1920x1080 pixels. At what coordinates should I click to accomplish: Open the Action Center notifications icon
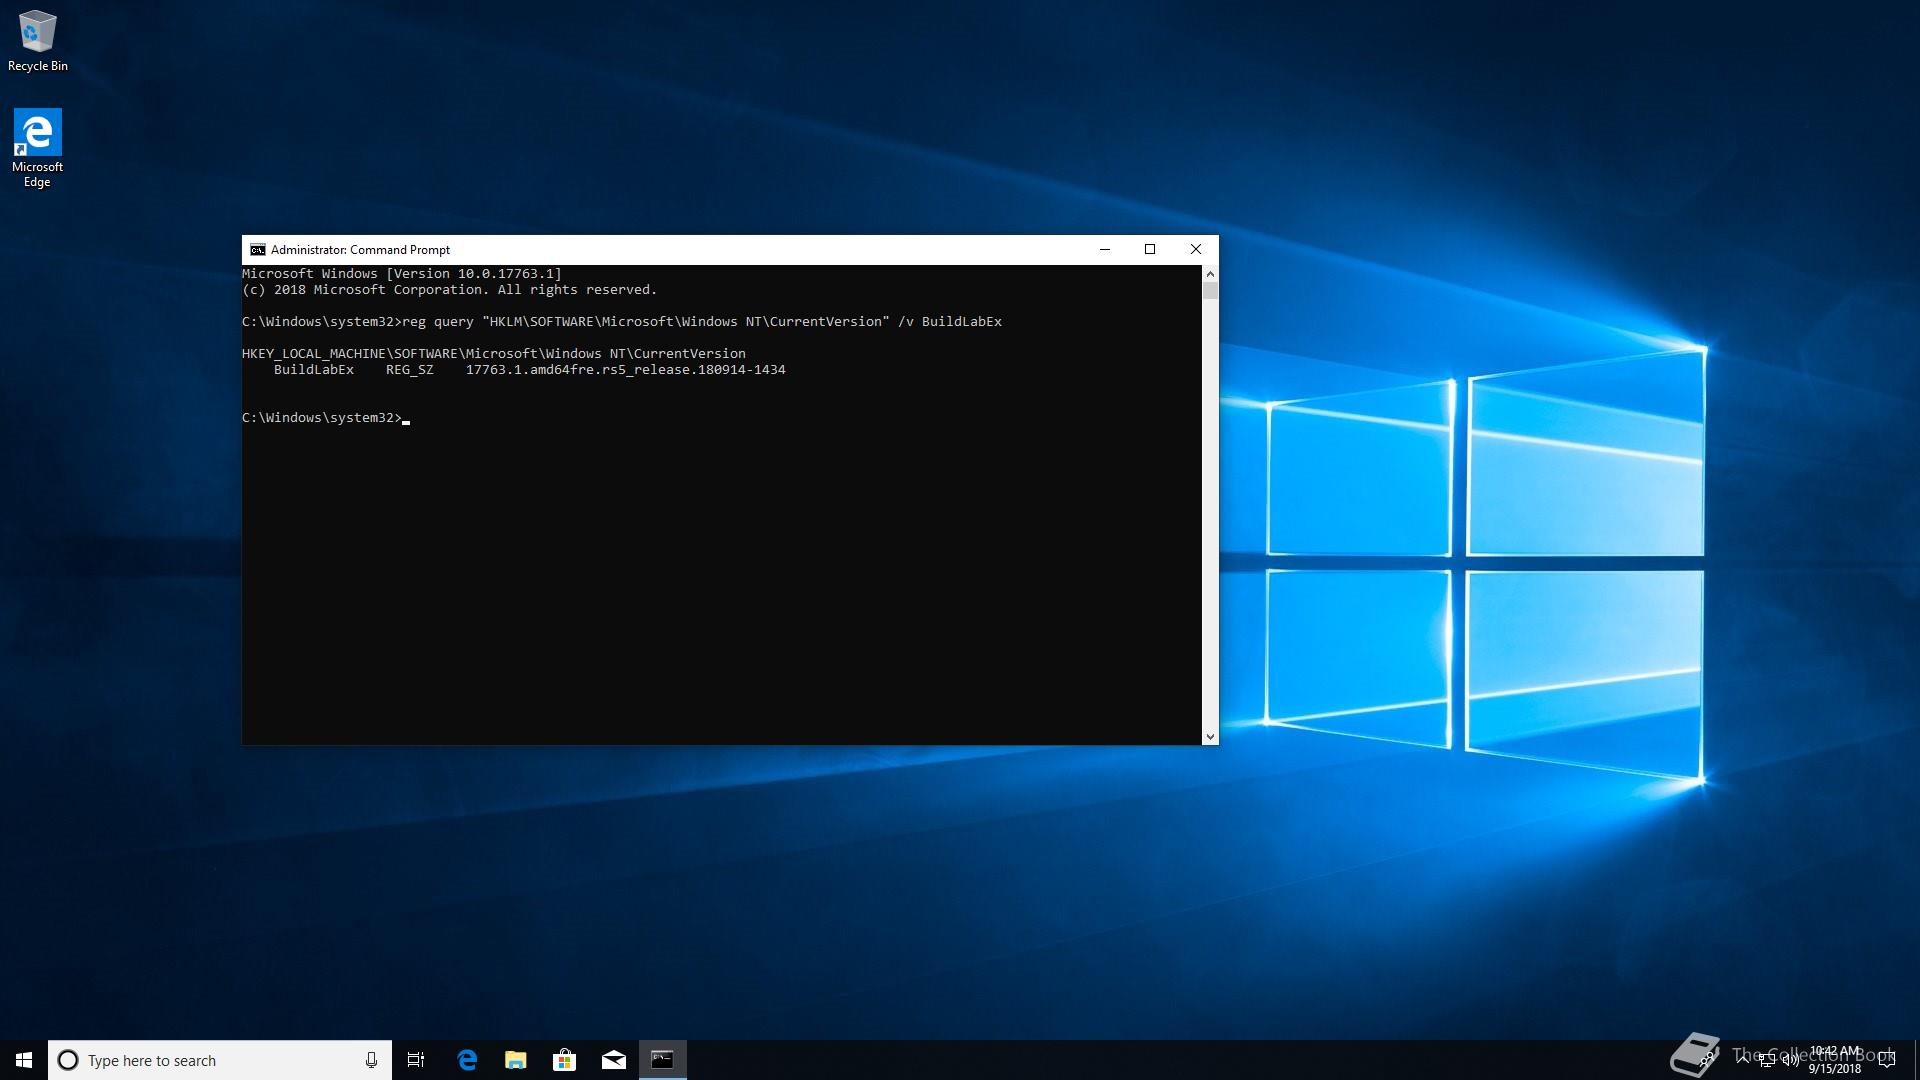1887,1060
